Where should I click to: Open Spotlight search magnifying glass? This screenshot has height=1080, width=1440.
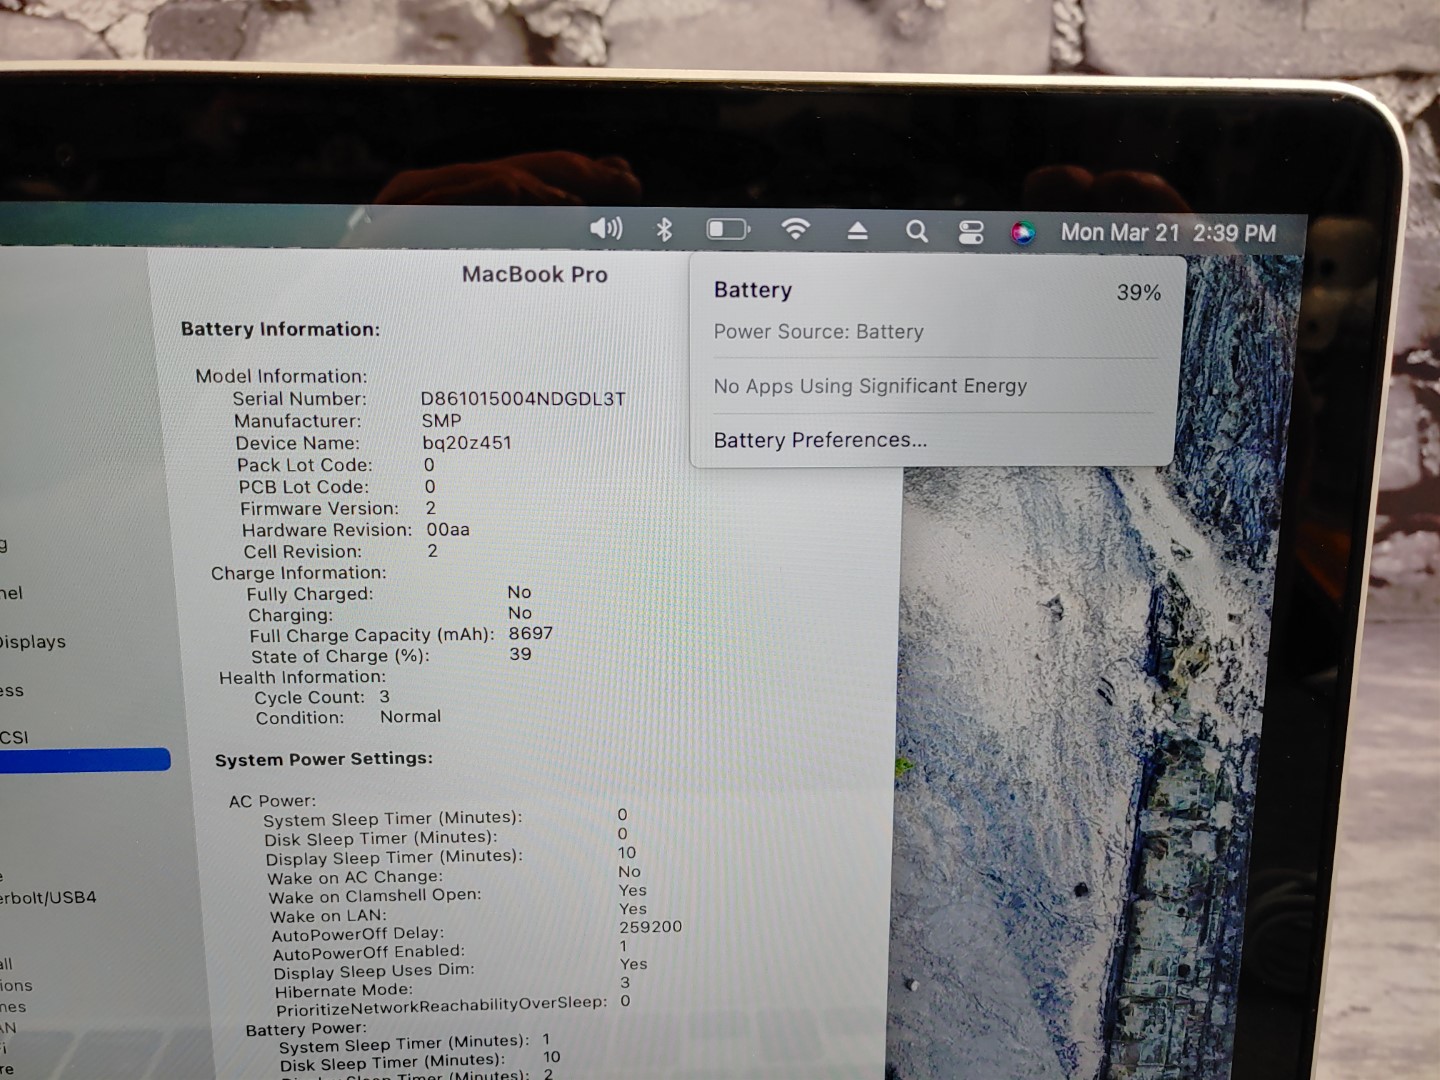(x=916, y=232)
